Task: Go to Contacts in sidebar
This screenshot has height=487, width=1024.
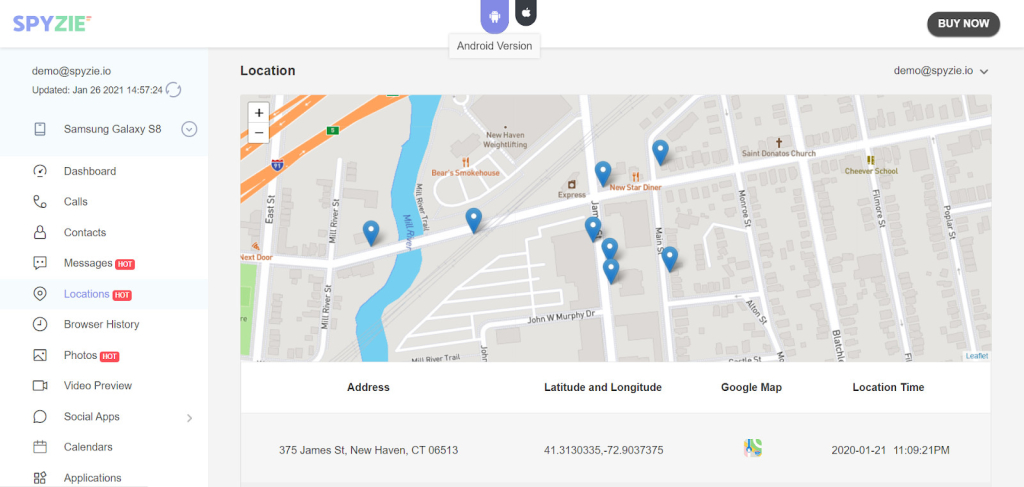Action: pos(85,232)
